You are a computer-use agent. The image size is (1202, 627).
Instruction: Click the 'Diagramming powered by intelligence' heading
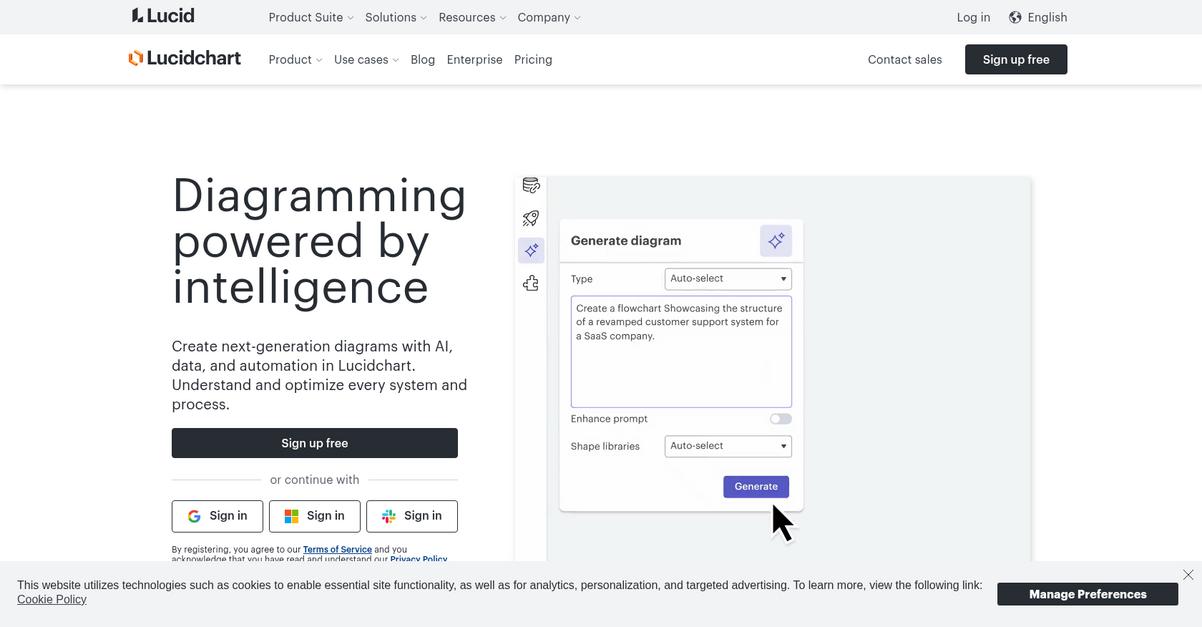click(320, 241)
